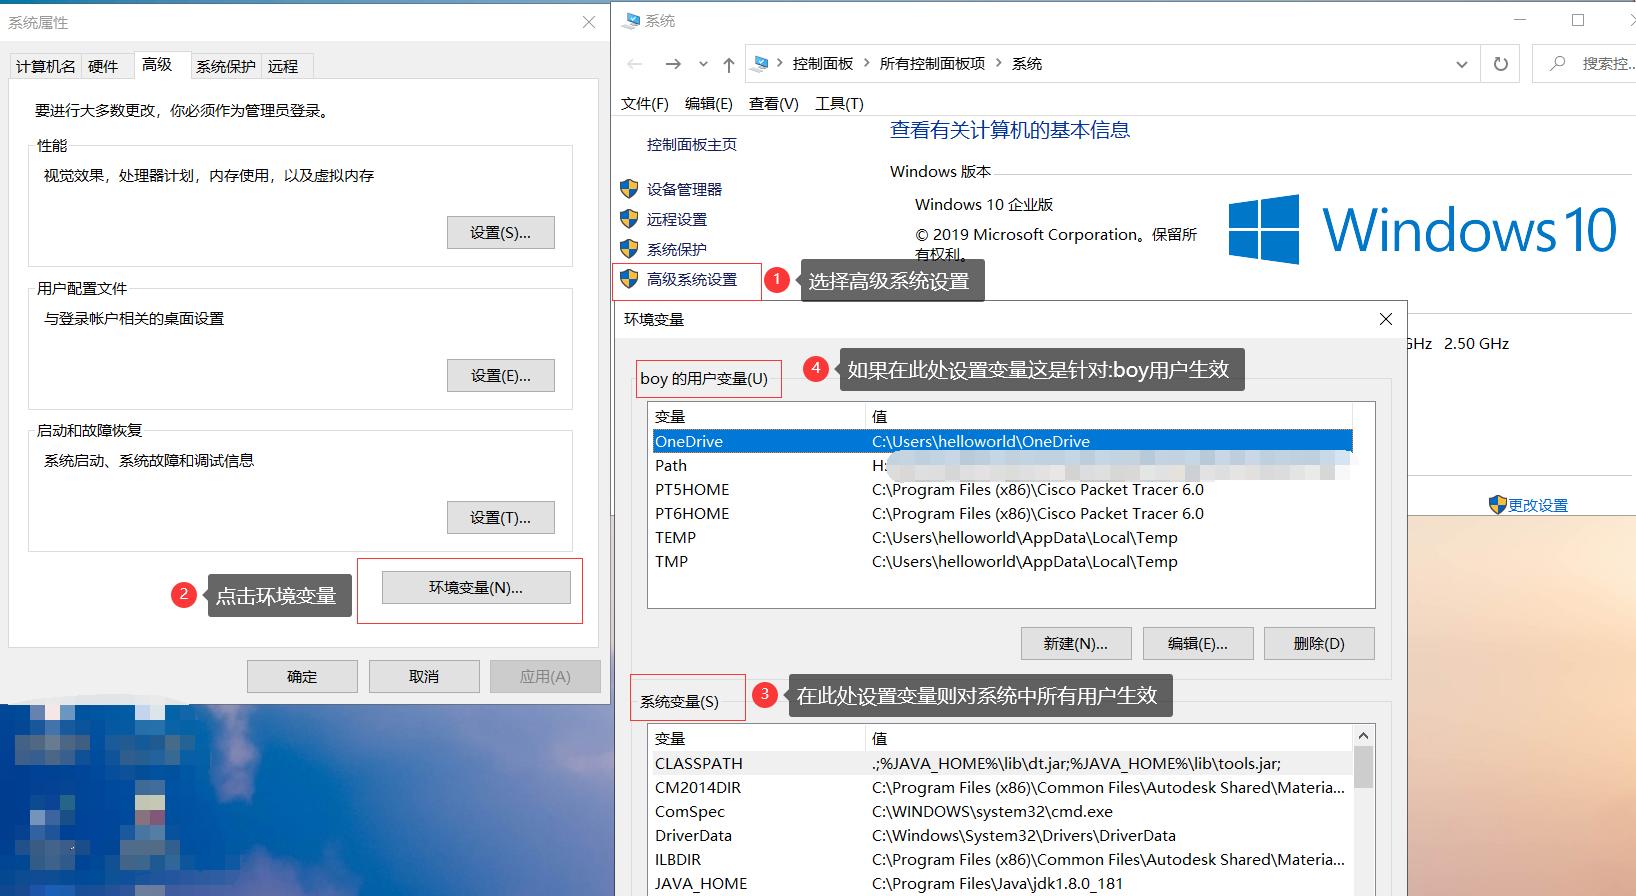Select the ComSpec system variable

(x=1002, y=811)
